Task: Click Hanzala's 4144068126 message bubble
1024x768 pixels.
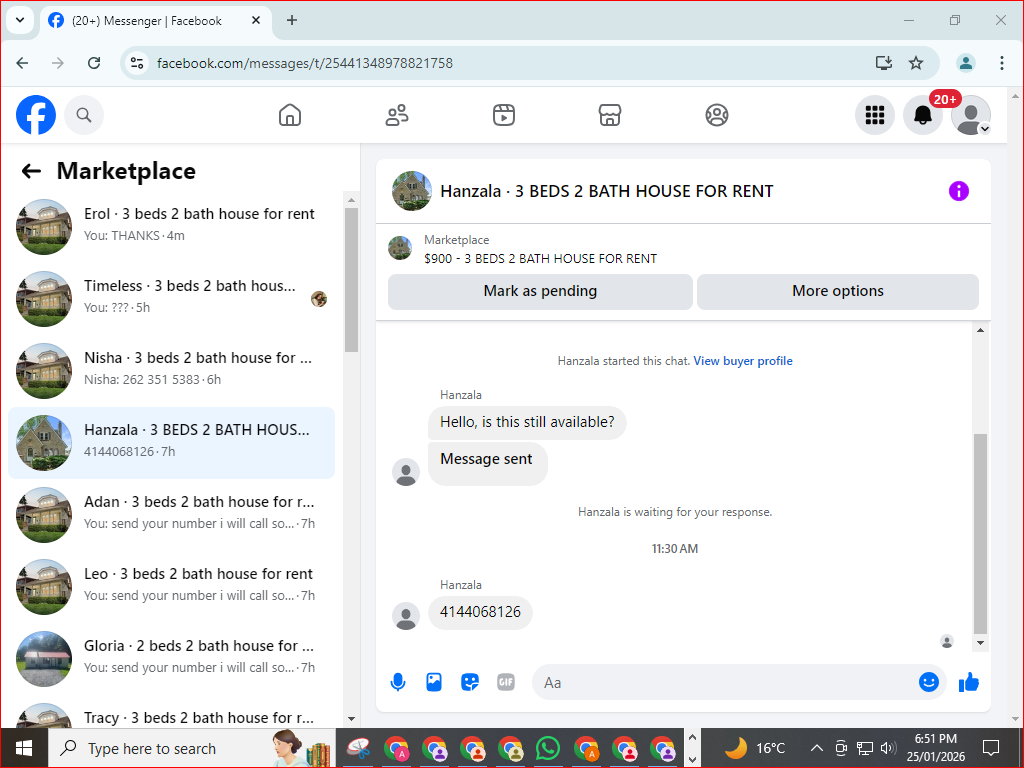Action: coord(480,612)
